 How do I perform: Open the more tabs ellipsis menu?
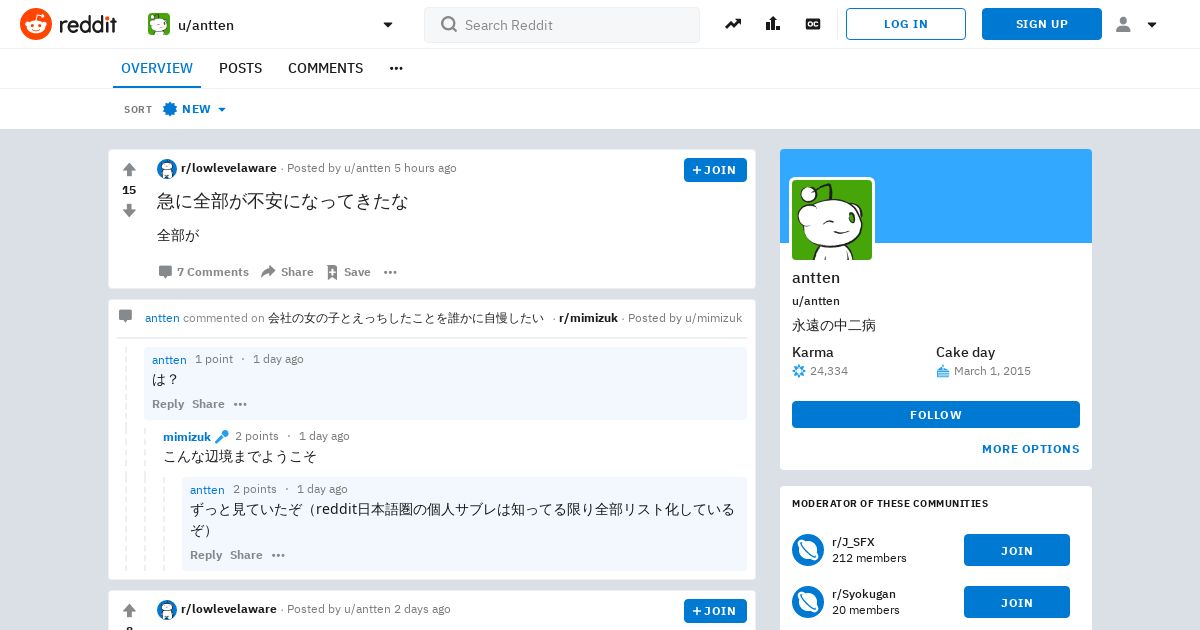396,68
